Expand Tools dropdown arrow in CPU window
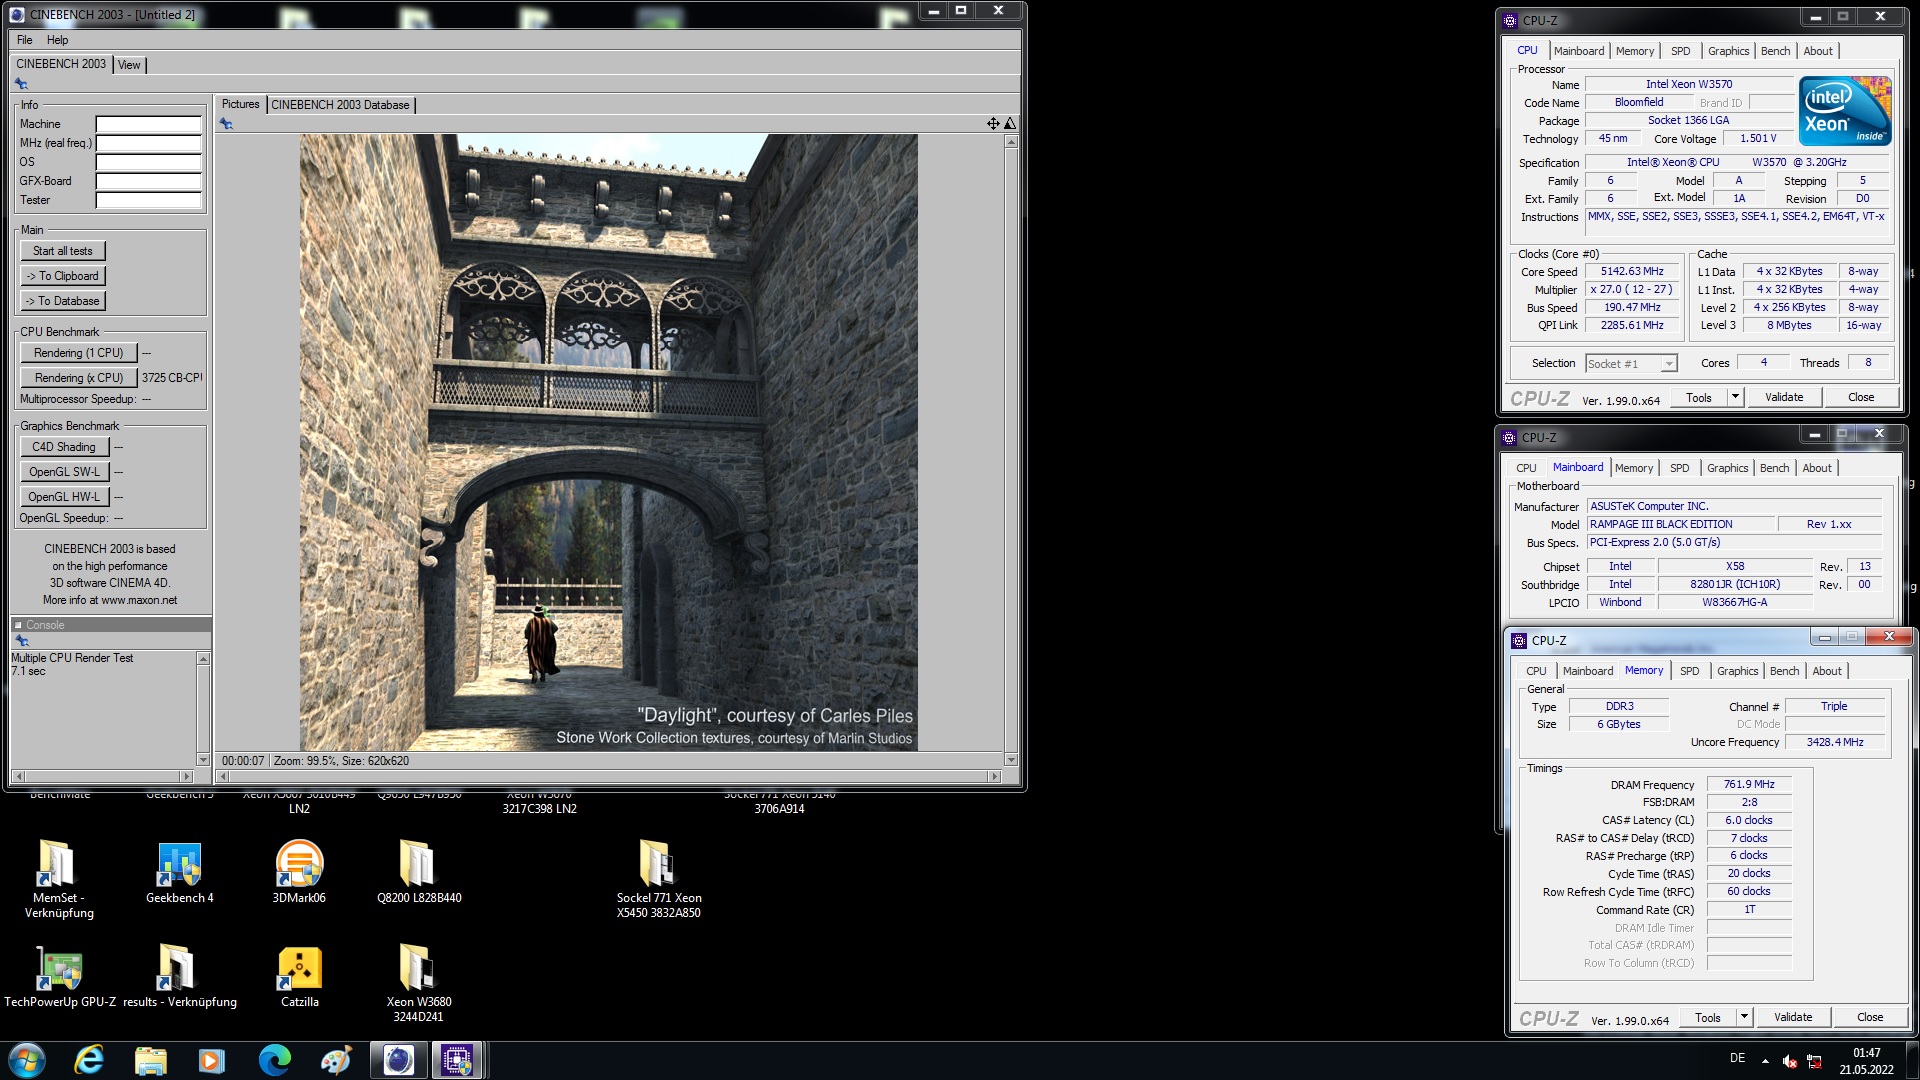The height and width of the screenshot is (1080, 1920). [x=1735, y=397]
